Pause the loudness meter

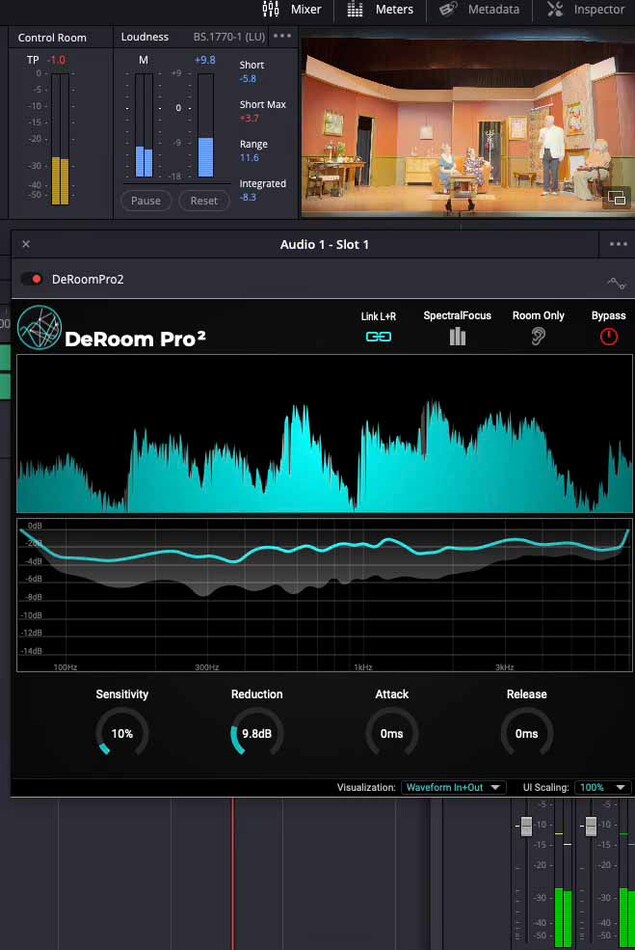[146, 201]
